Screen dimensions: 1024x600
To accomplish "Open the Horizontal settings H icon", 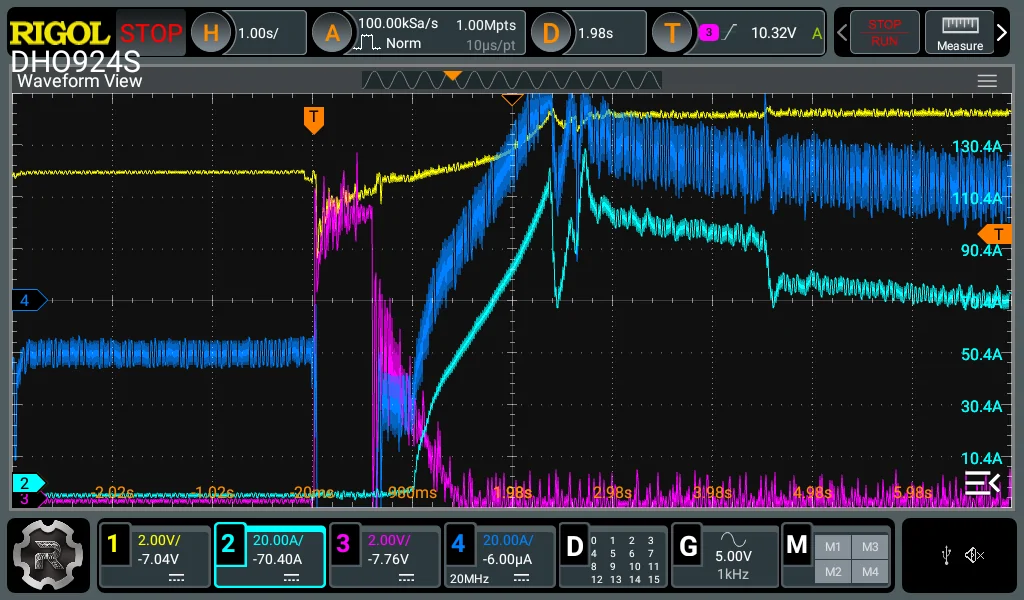I will click(x=211, y=33).
